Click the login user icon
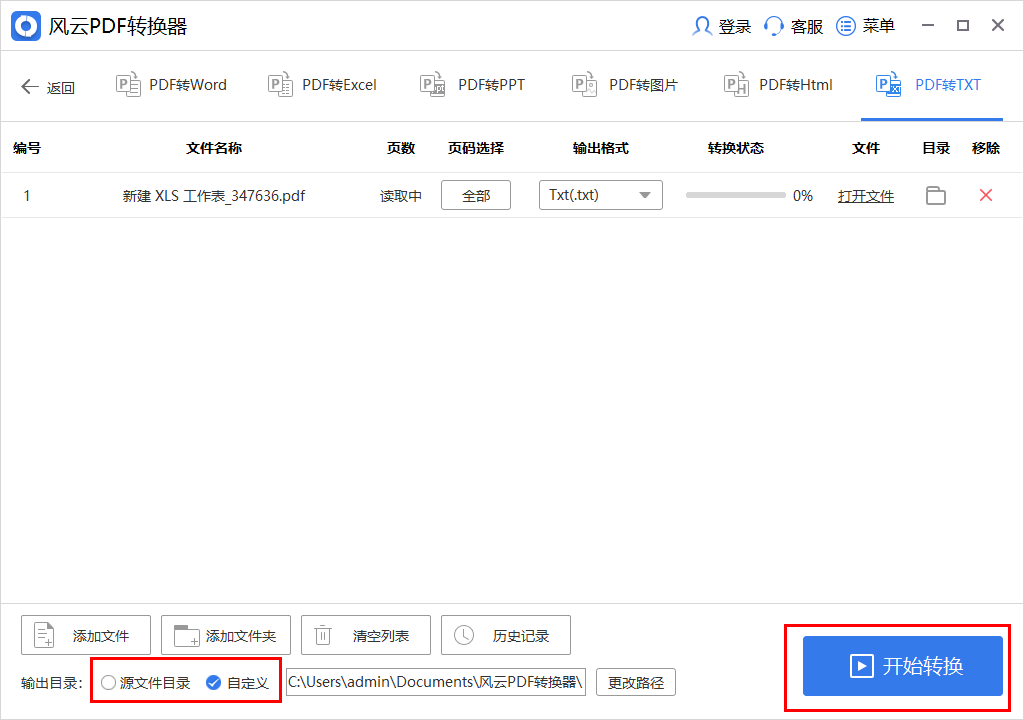Screen dimensions: 1024x720 pos(702,26)
